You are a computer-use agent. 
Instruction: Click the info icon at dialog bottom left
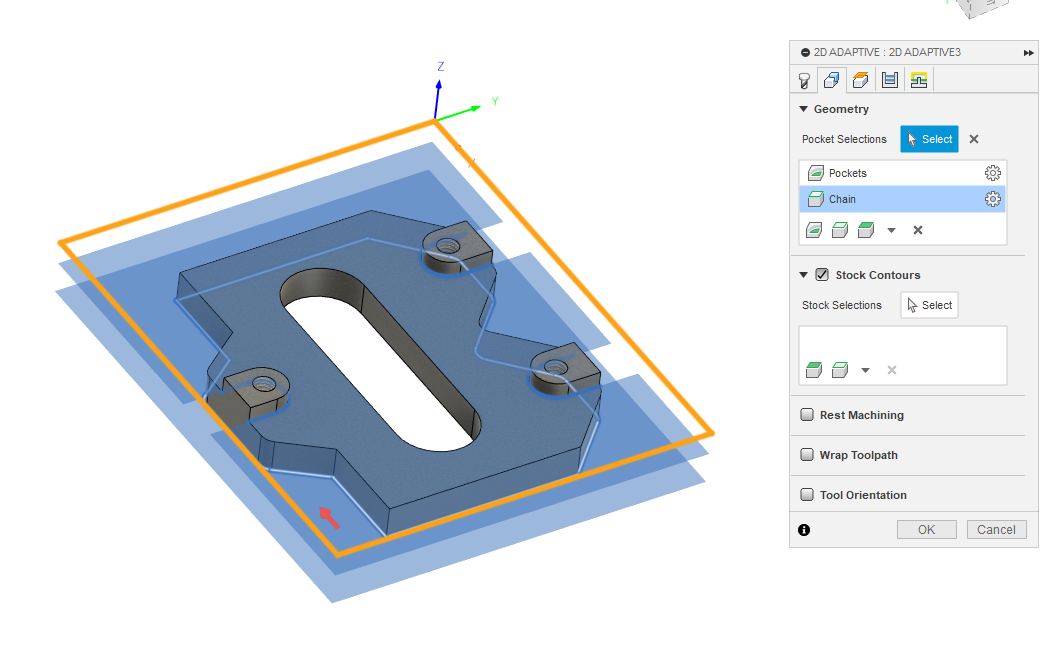804,529
